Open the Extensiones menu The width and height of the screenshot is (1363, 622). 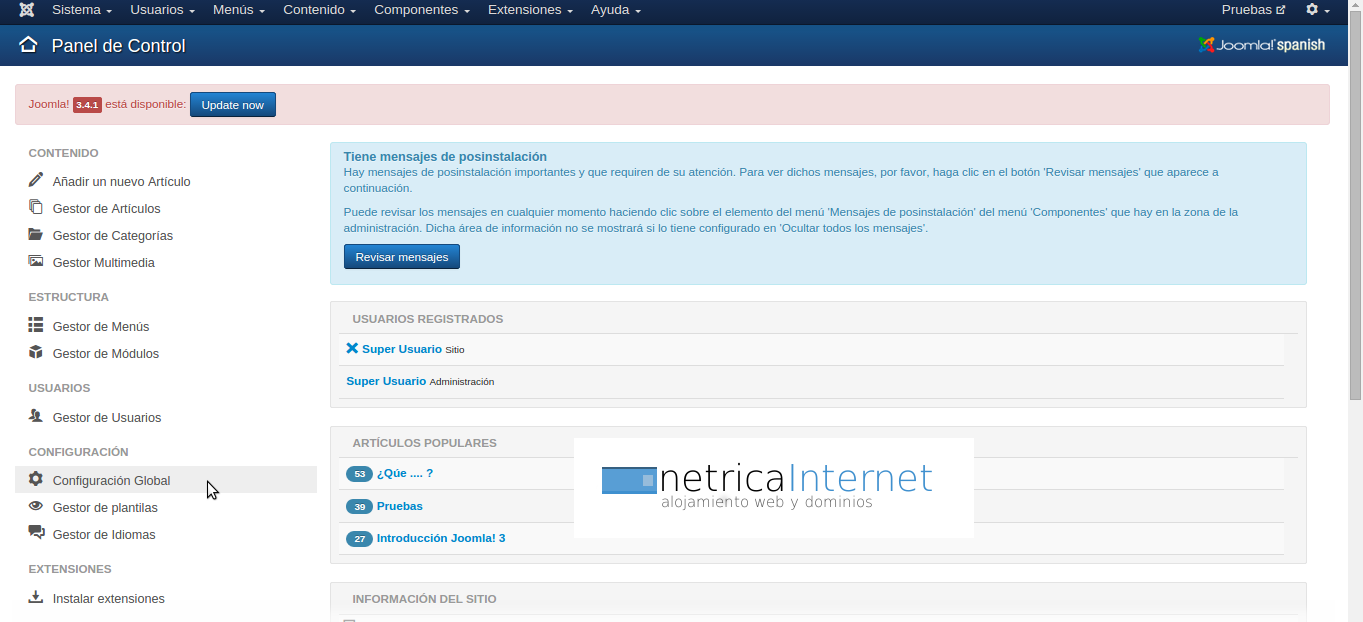tap(530, 10)
